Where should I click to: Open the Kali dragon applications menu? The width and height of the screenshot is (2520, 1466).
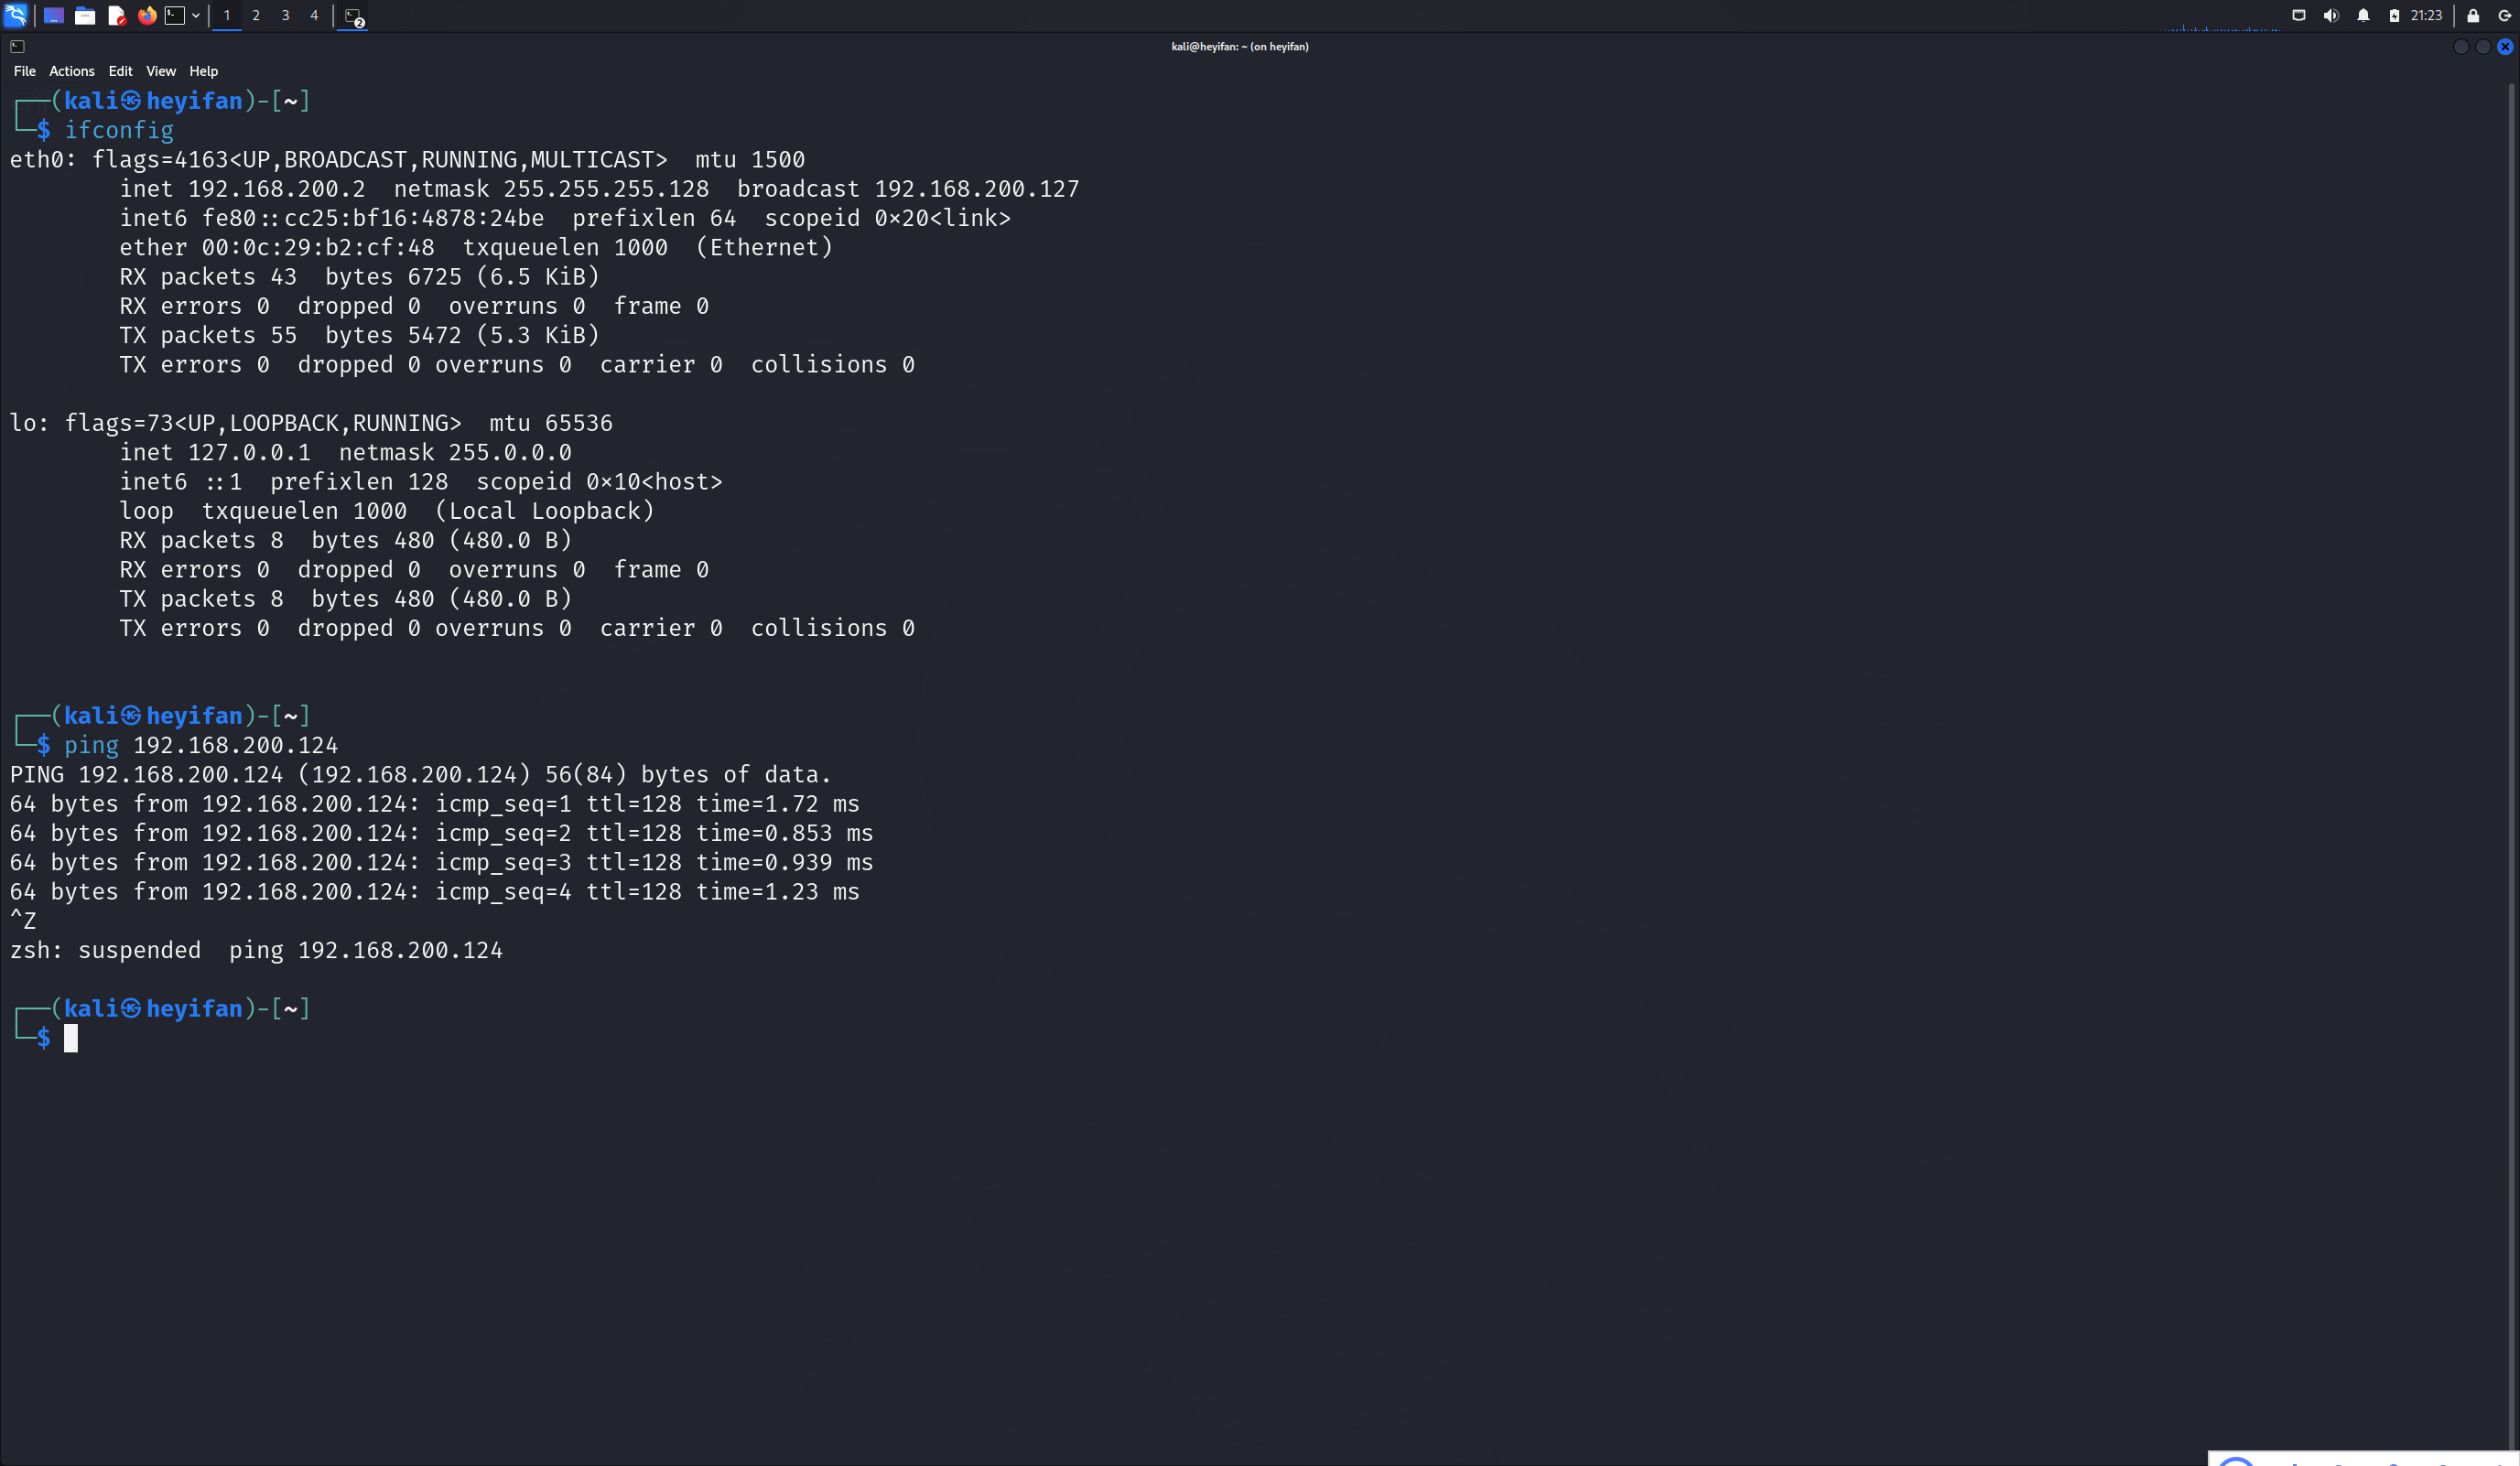click(15, 15)
